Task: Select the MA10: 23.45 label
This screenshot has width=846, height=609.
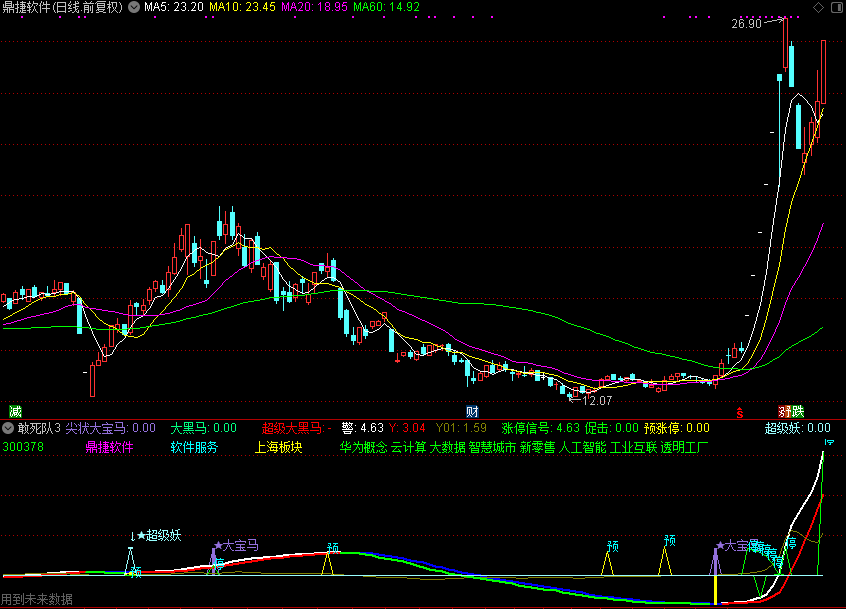Action: [242, 7]
